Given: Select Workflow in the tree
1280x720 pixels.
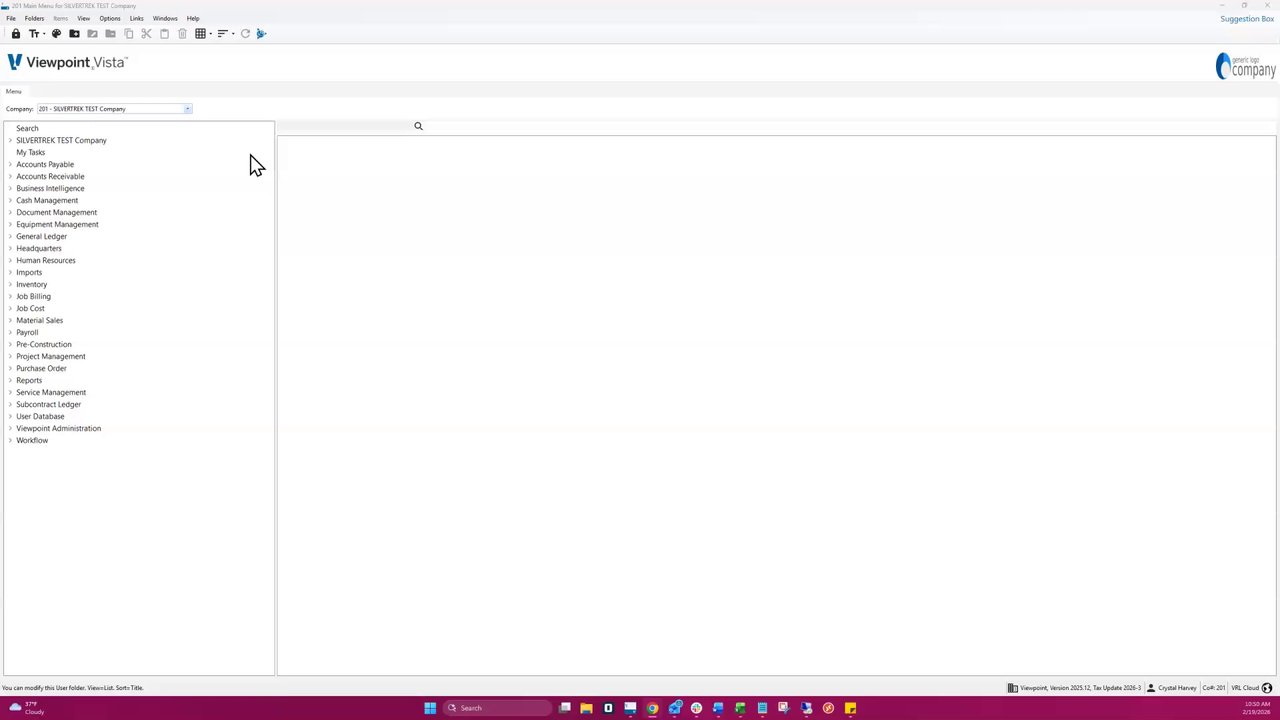Looking at the screenshot, I should pyautogui.click(x=32, y=440).
